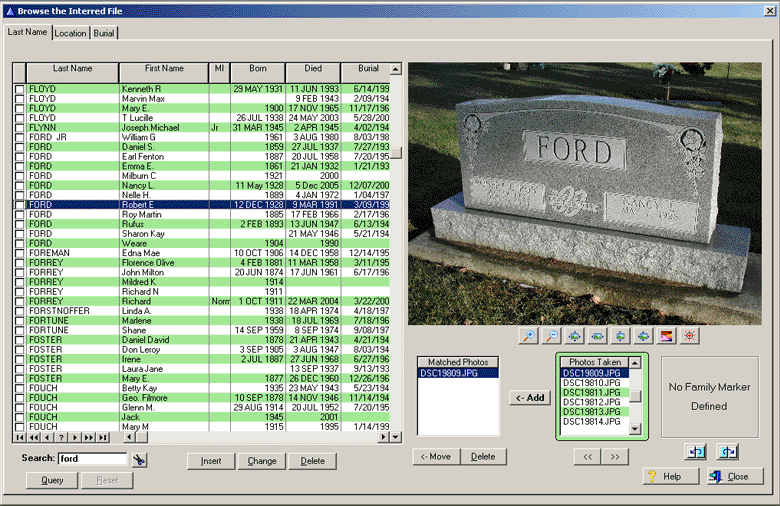
Task: Click the interred table scroll-up arrow
Action: (x=396, y=71)
